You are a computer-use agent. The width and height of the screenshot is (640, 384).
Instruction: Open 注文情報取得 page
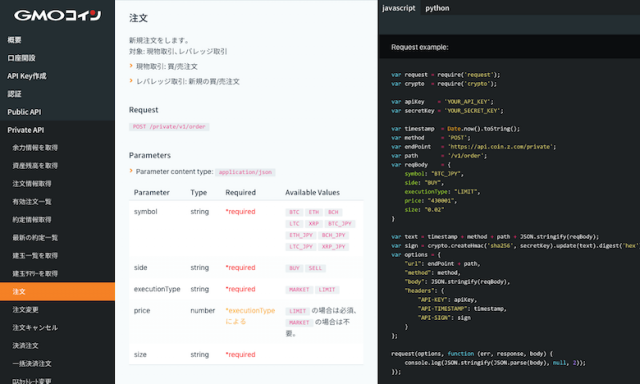click(x=32, y=184)
